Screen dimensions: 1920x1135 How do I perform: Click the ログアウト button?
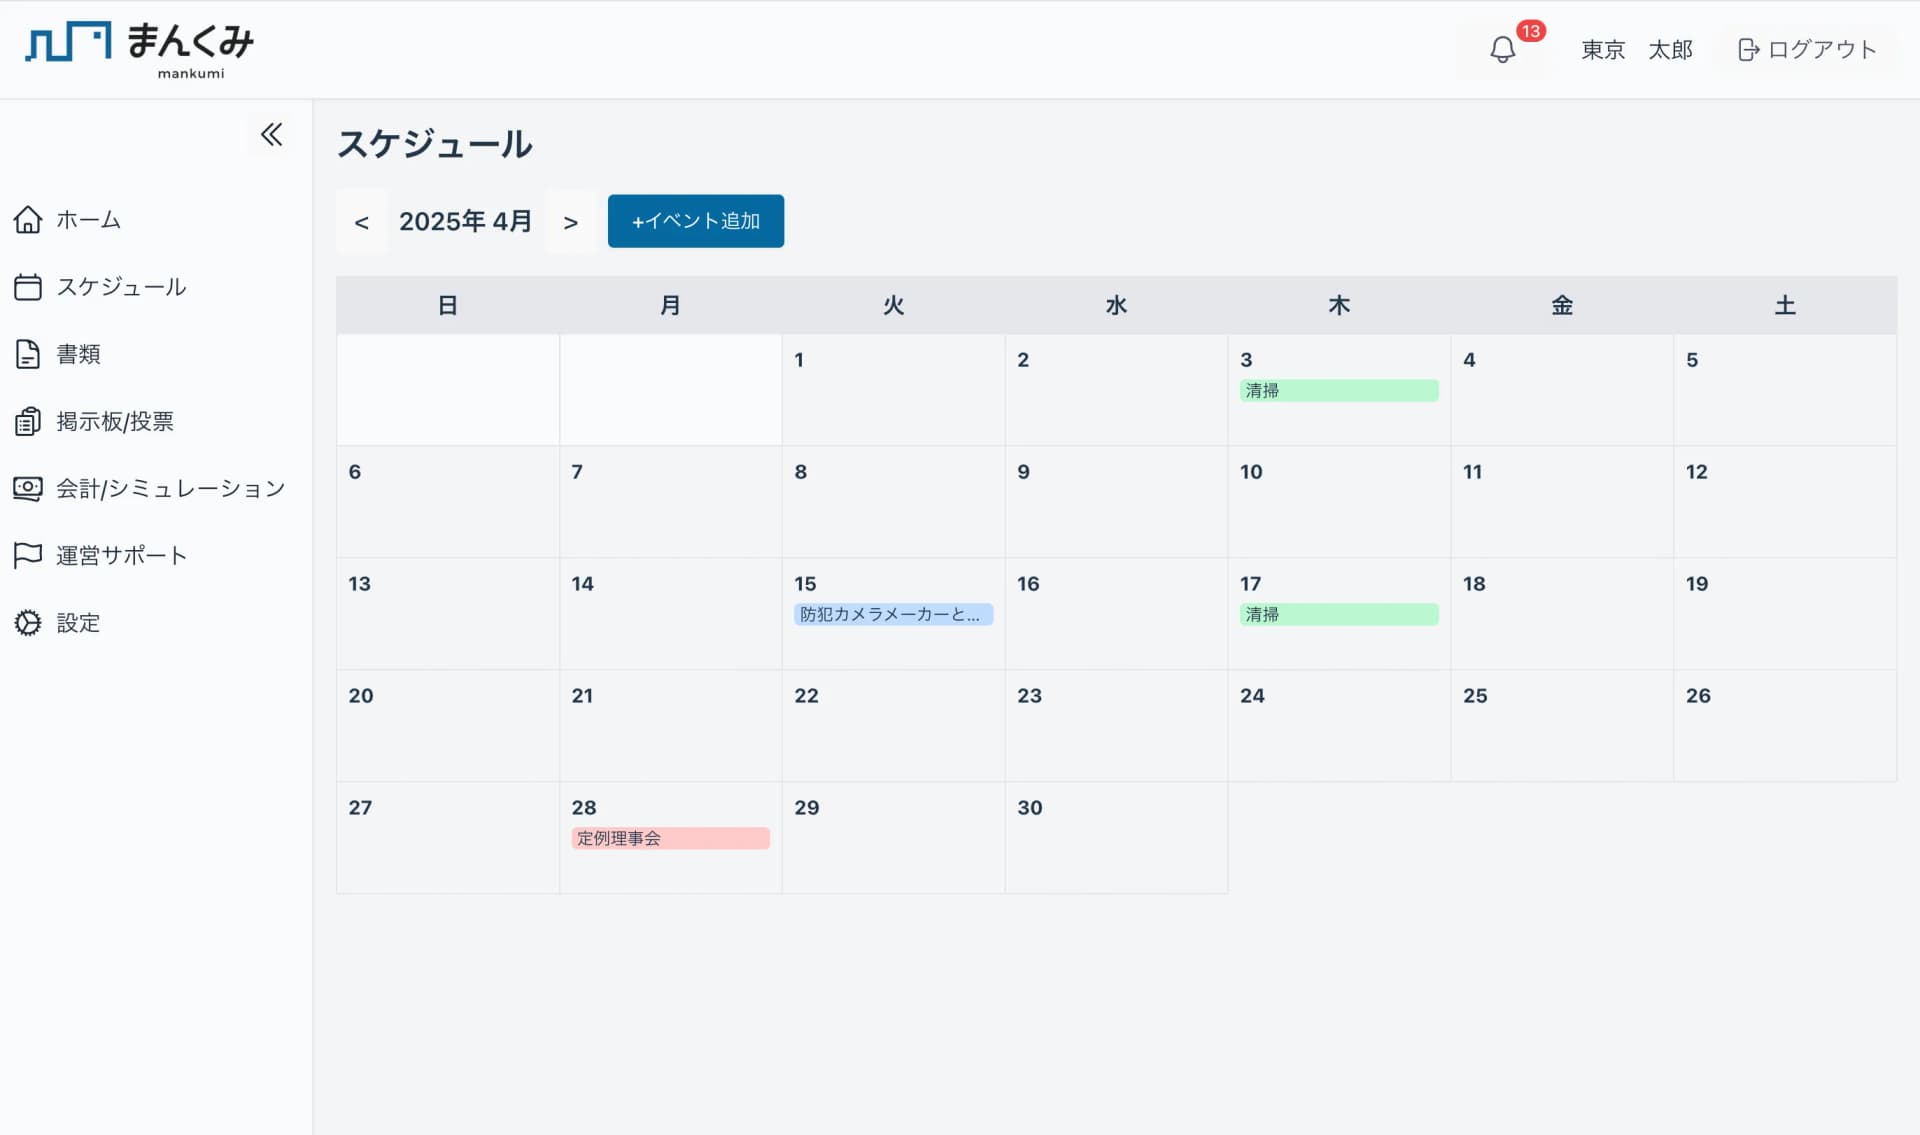[1806, 50]
